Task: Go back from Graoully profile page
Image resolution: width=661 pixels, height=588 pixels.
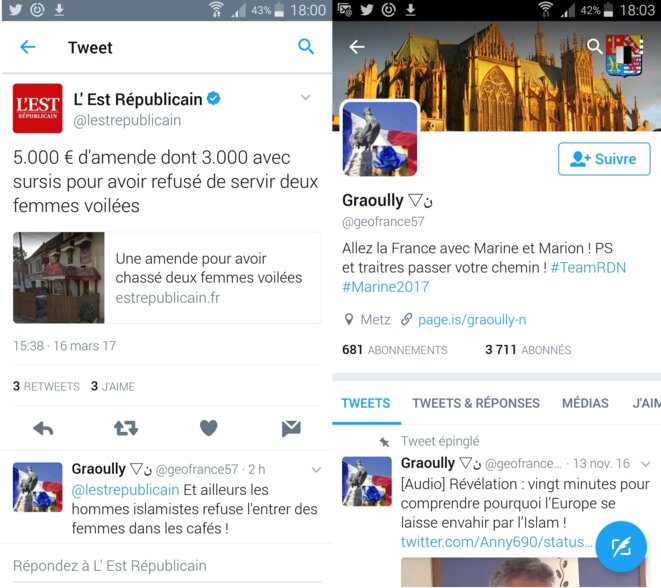Action: [x=357, y=47]
